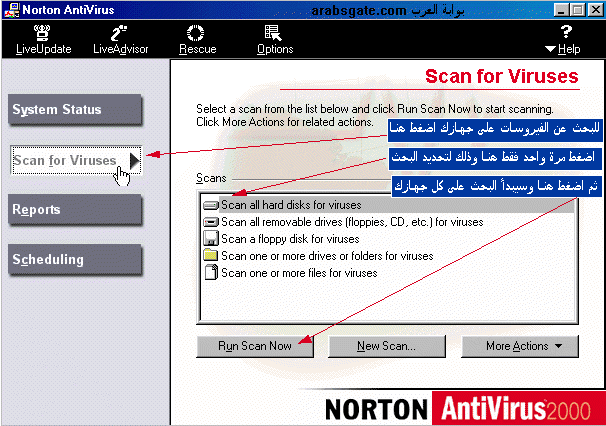The image size is (606, 426).
Task: Select the Scan for Viruses sidebar tab
Action: [76, 160]
